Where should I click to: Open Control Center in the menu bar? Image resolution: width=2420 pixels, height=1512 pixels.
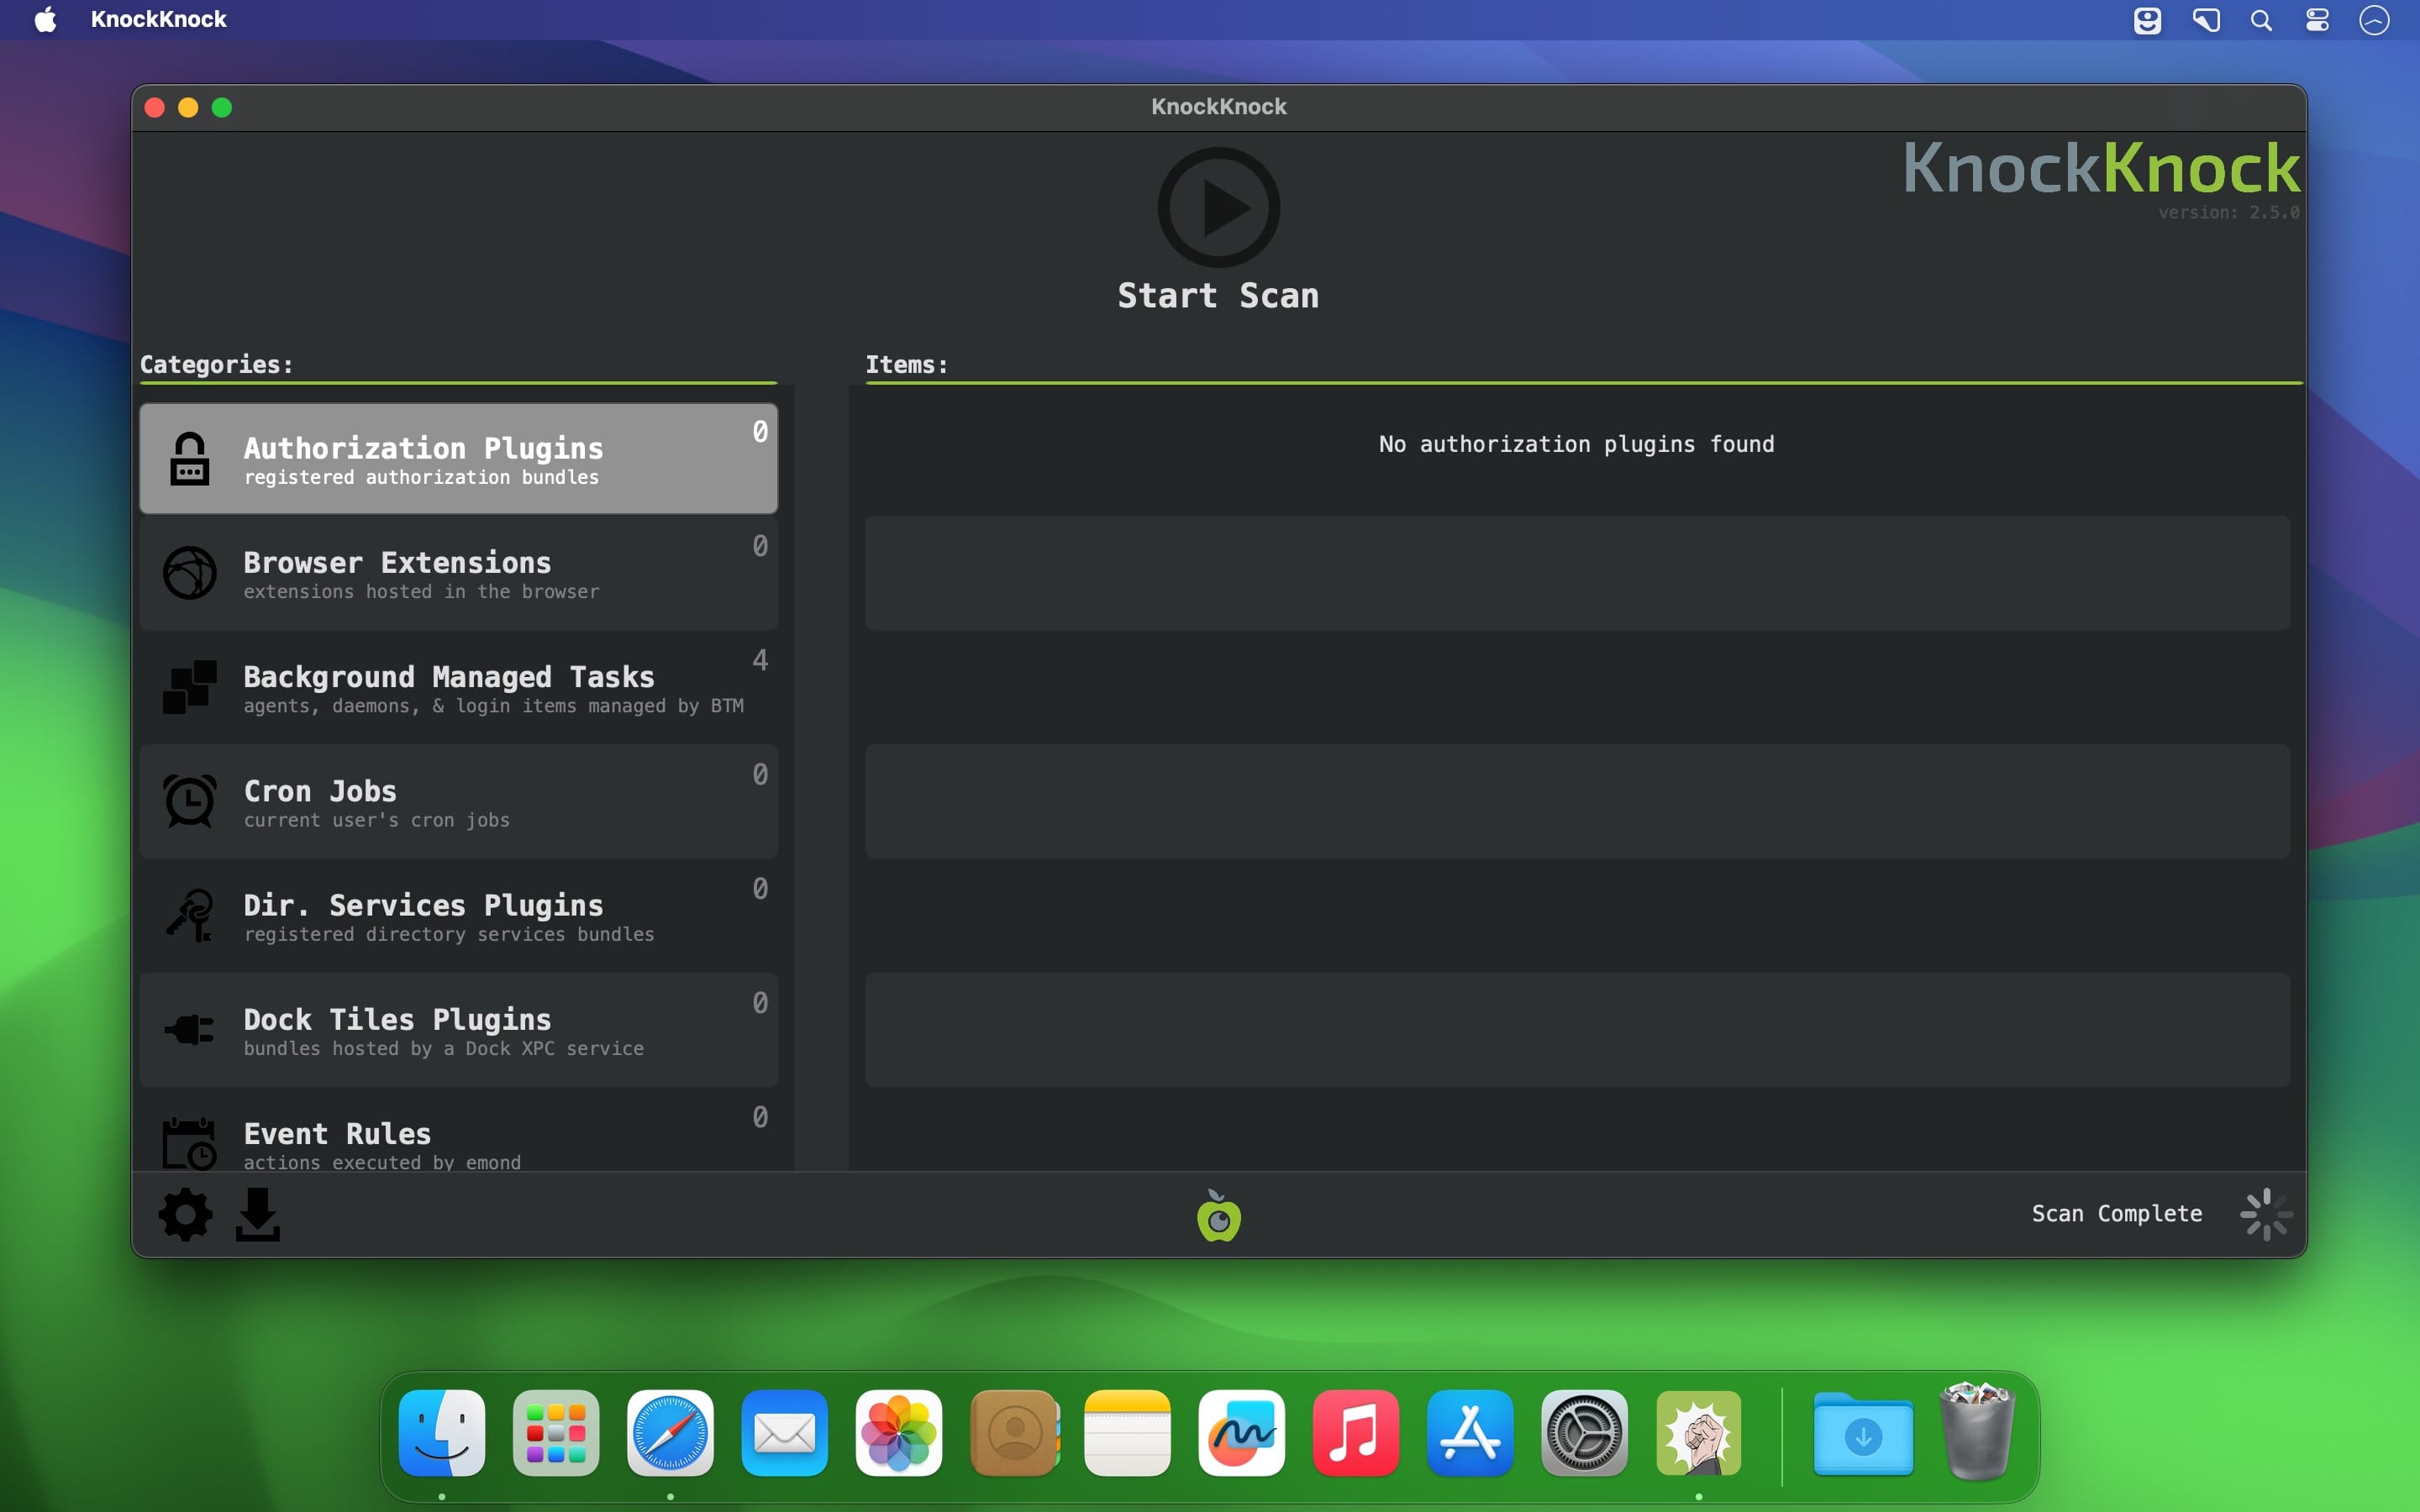2317,20
